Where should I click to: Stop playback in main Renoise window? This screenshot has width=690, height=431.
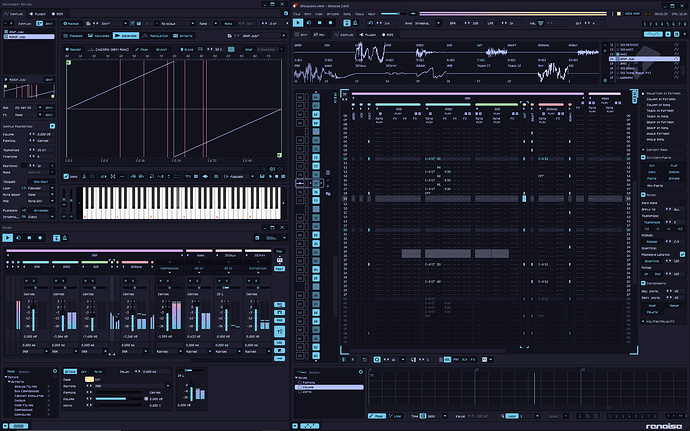coord(320,23)
